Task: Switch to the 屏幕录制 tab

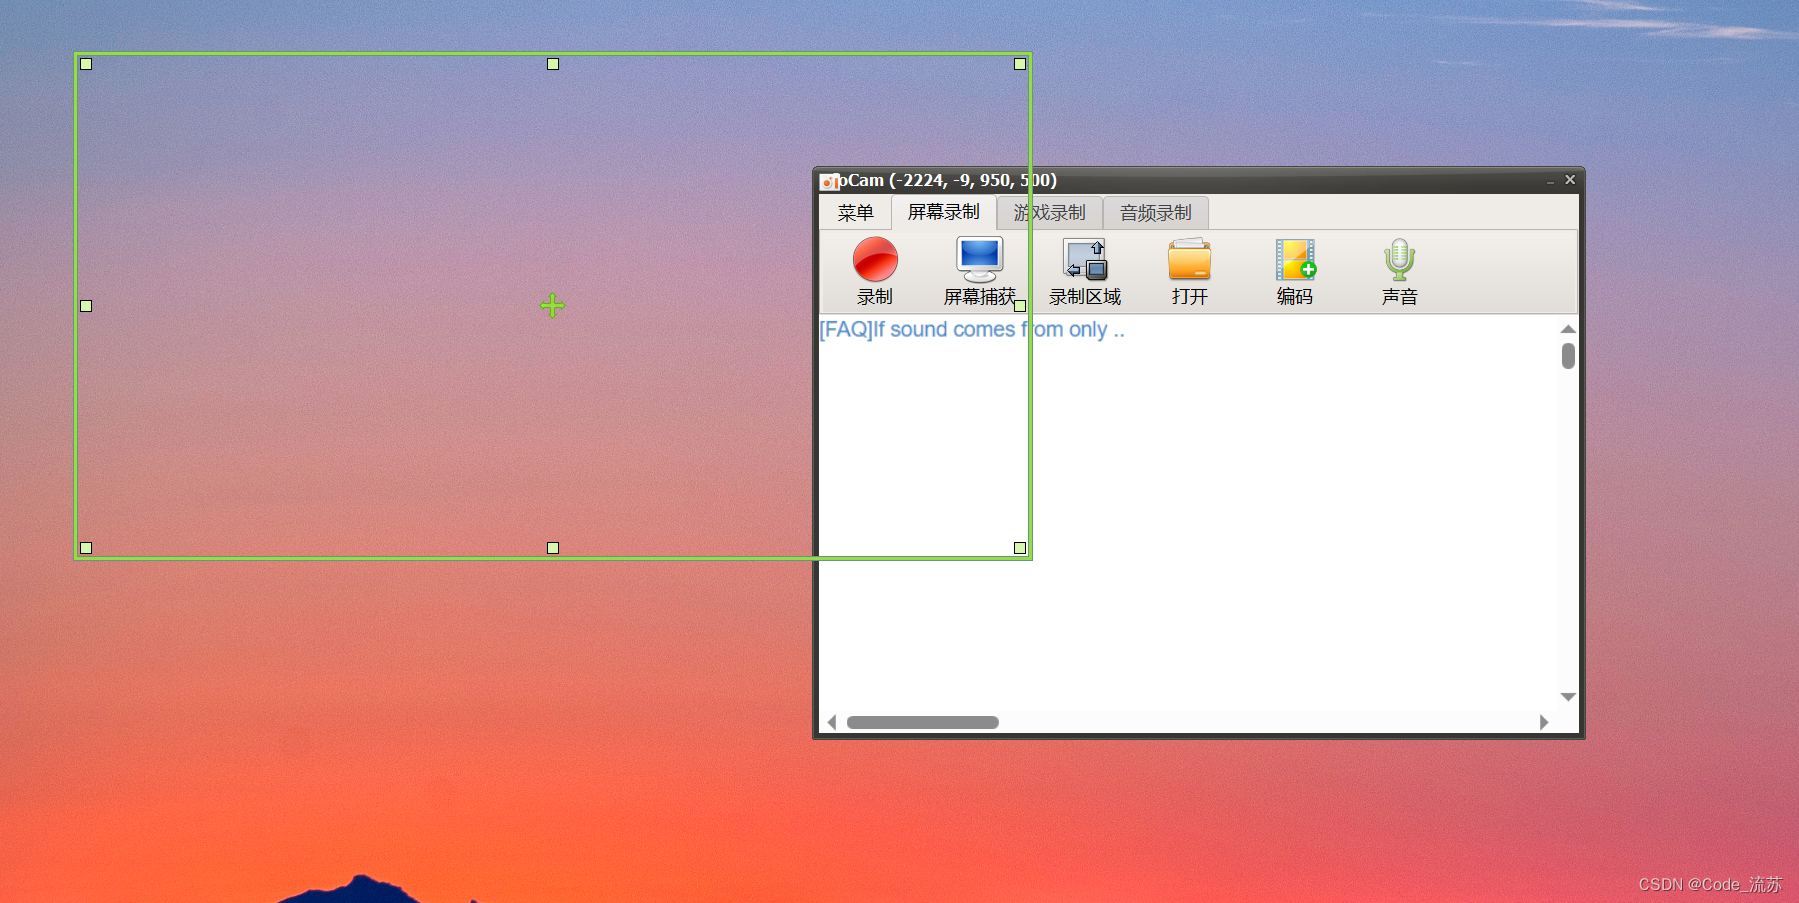Action: tap(944, 212)
